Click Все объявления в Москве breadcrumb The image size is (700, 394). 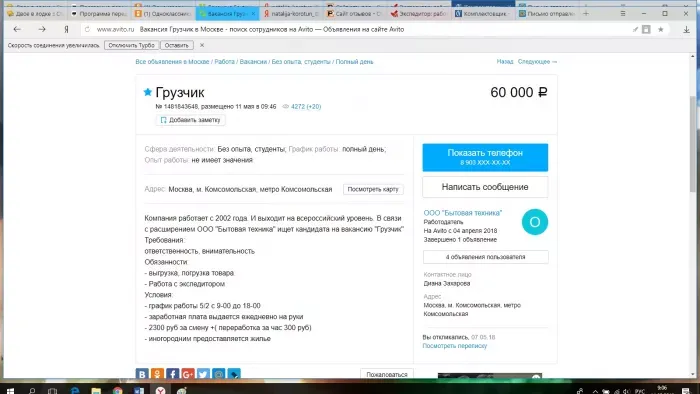pyautogui.click(x=172, y=62)
